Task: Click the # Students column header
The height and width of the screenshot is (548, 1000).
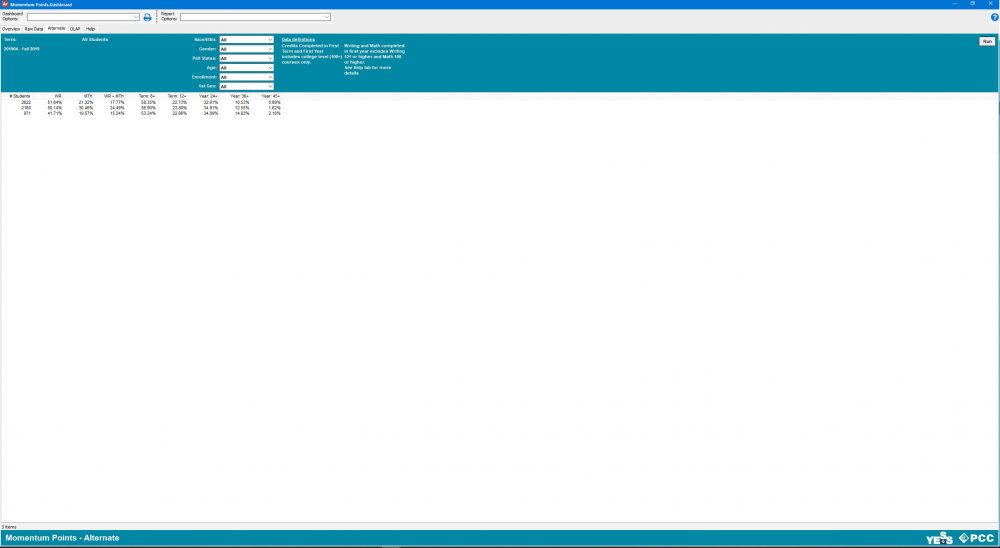Action: point(20,96)
